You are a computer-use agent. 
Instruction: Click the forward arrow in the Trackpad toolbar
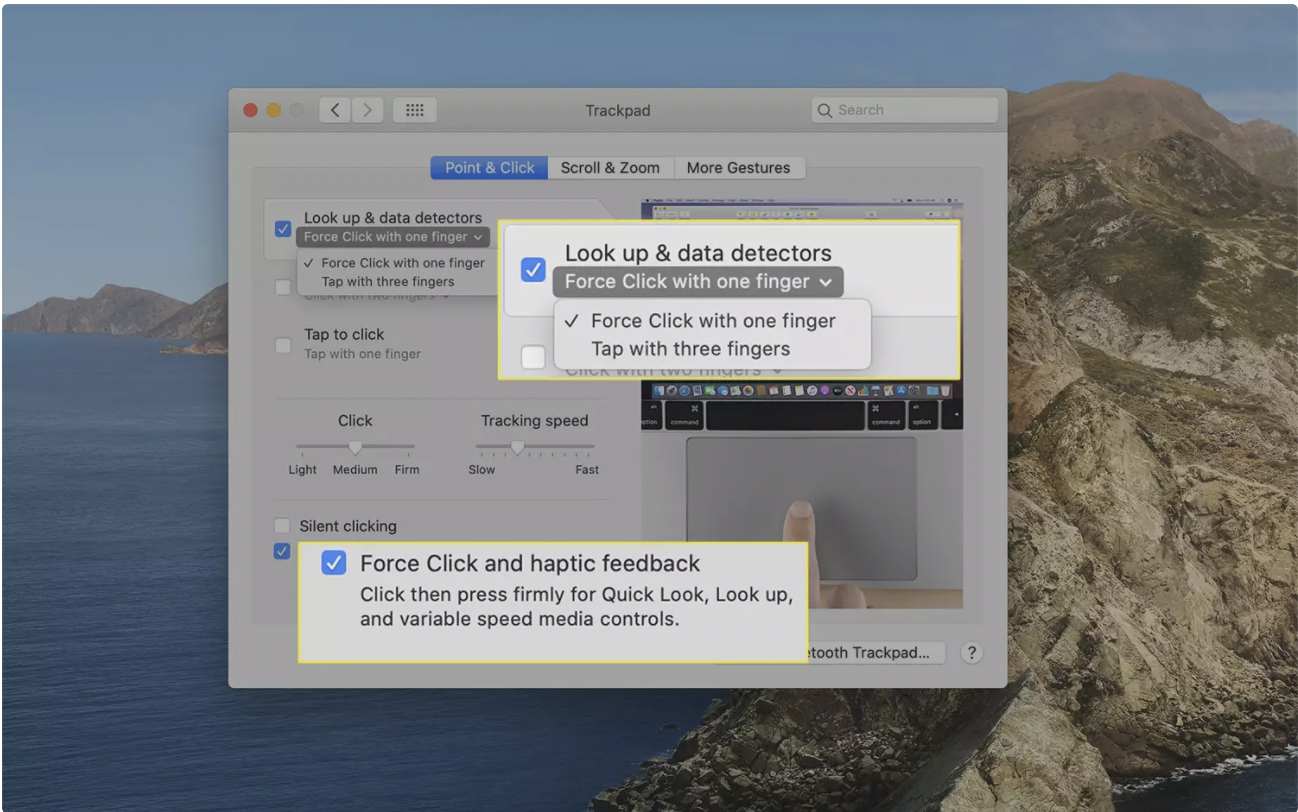click(367, 110)
